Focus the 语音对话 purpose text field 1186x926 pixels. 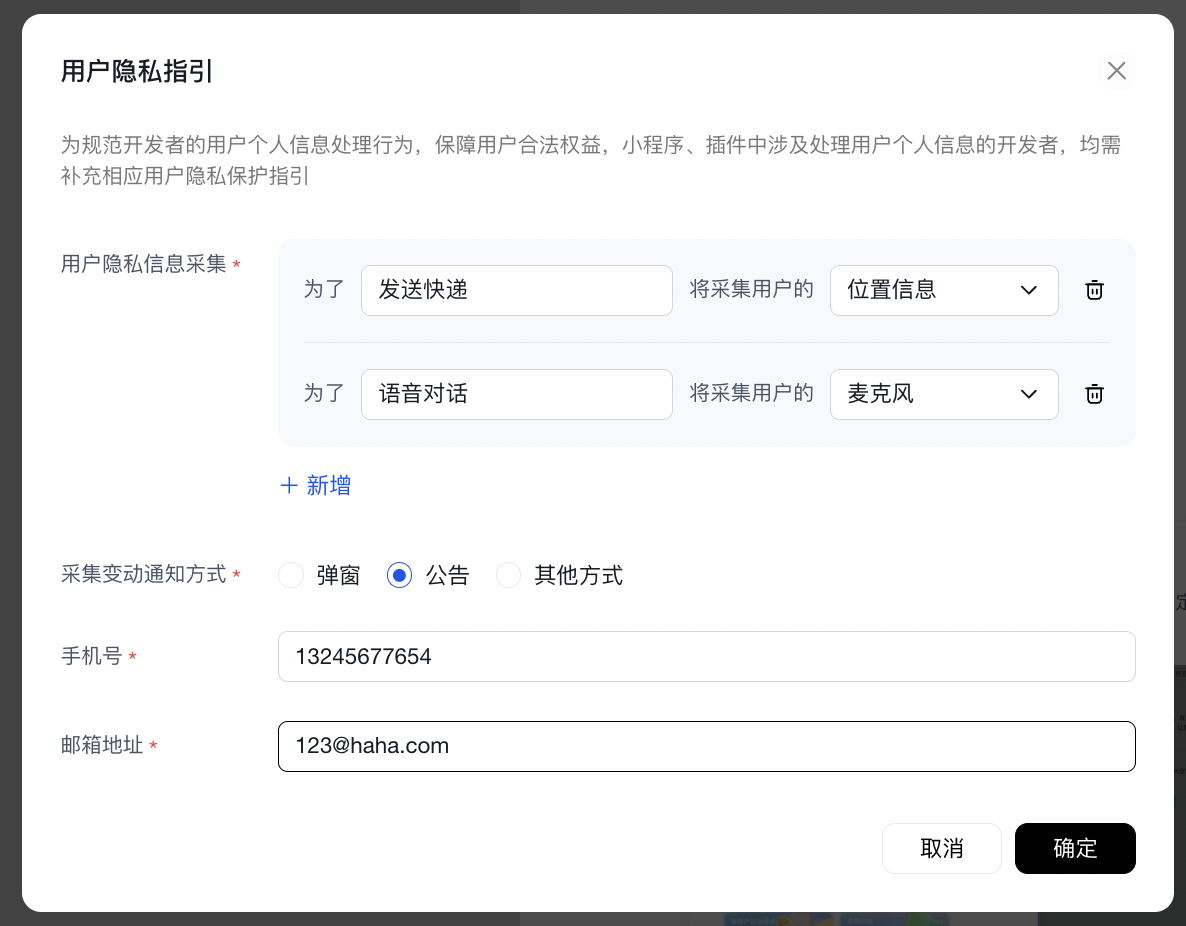click(516, 394)
